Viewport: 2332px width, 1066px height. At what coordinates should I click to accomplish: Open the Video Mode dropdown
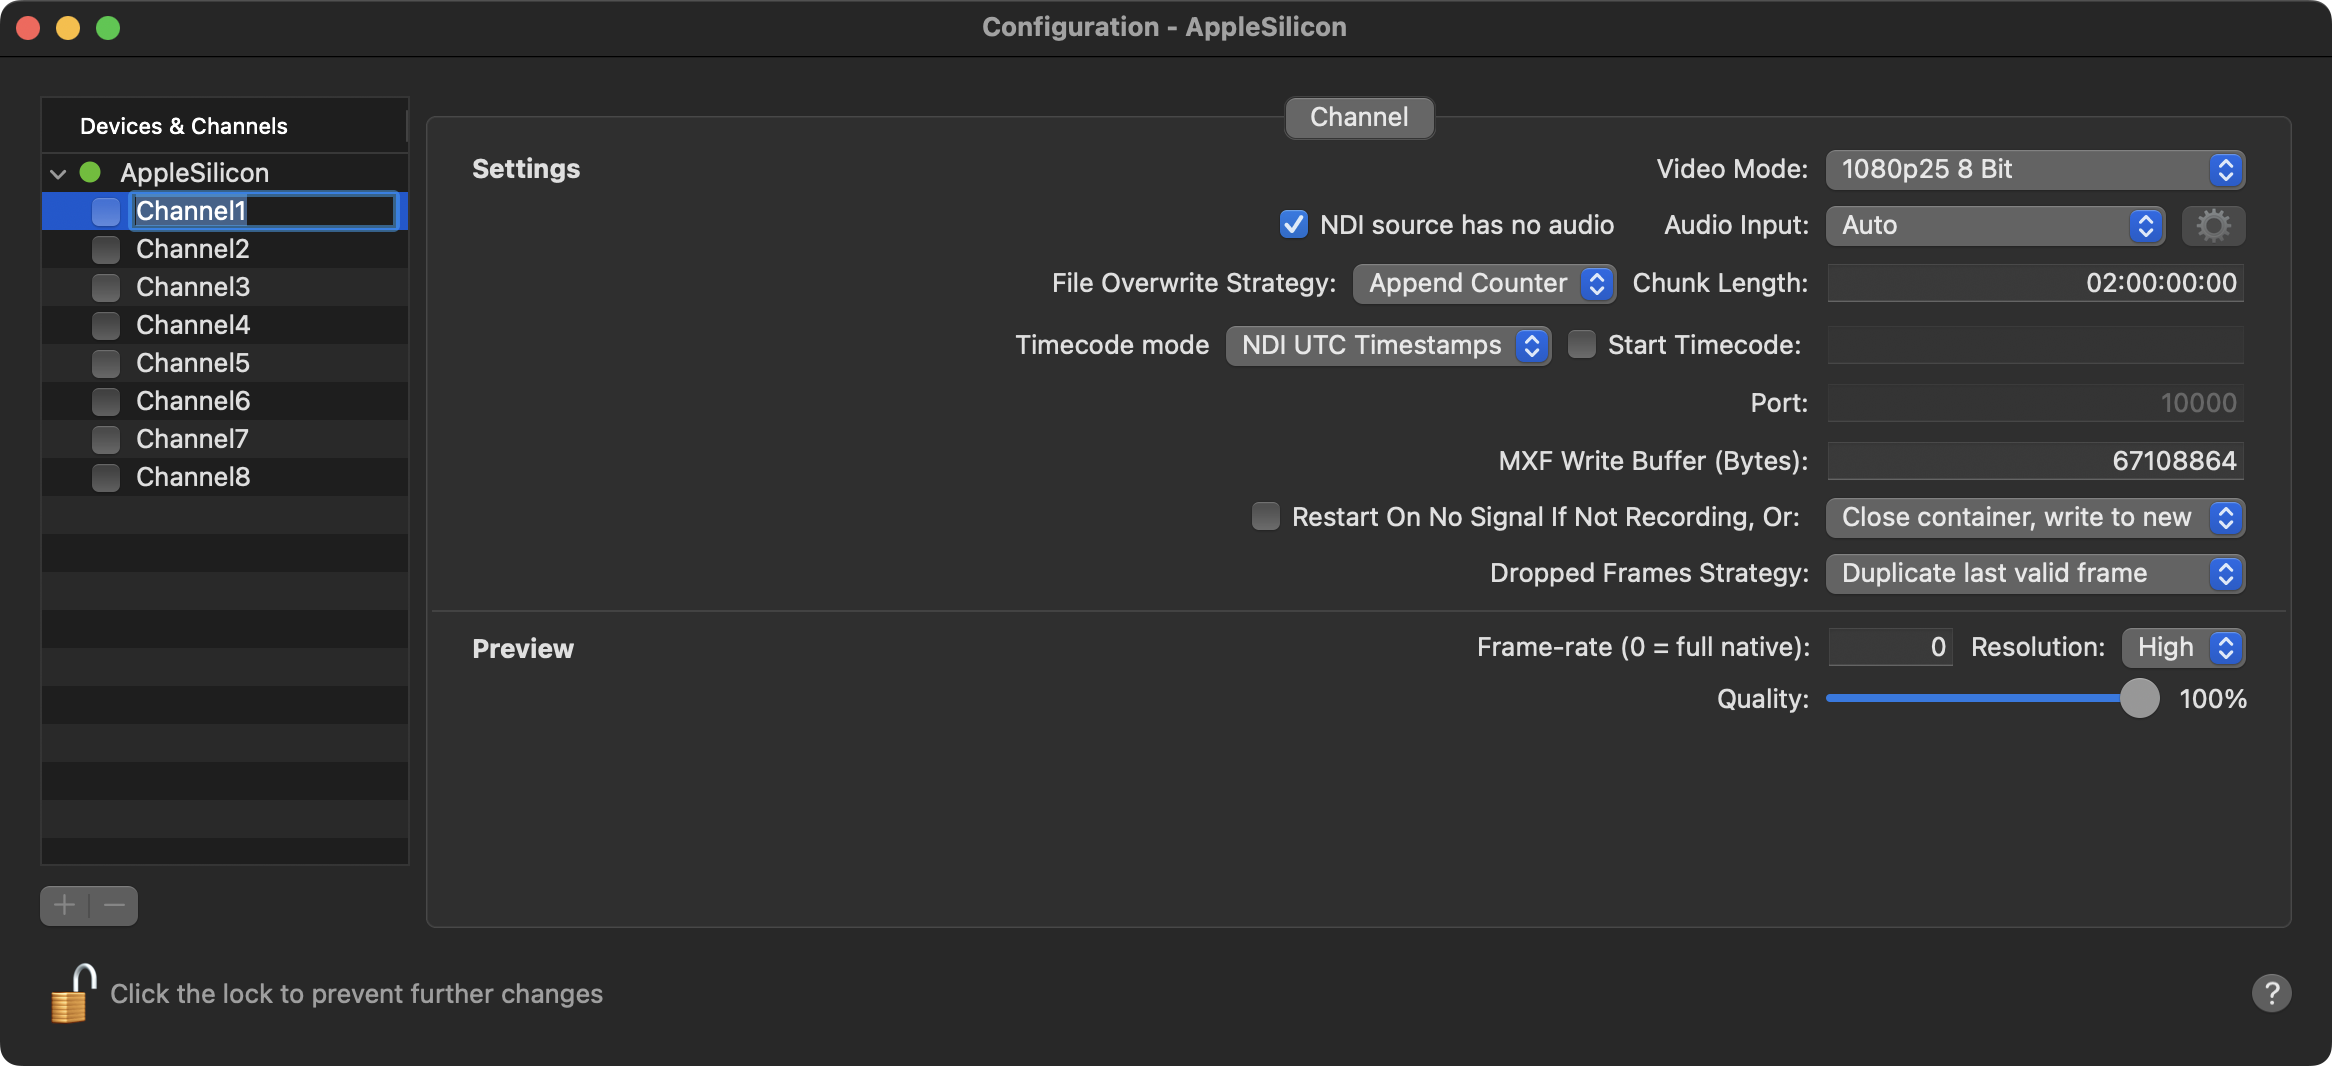2035,170
